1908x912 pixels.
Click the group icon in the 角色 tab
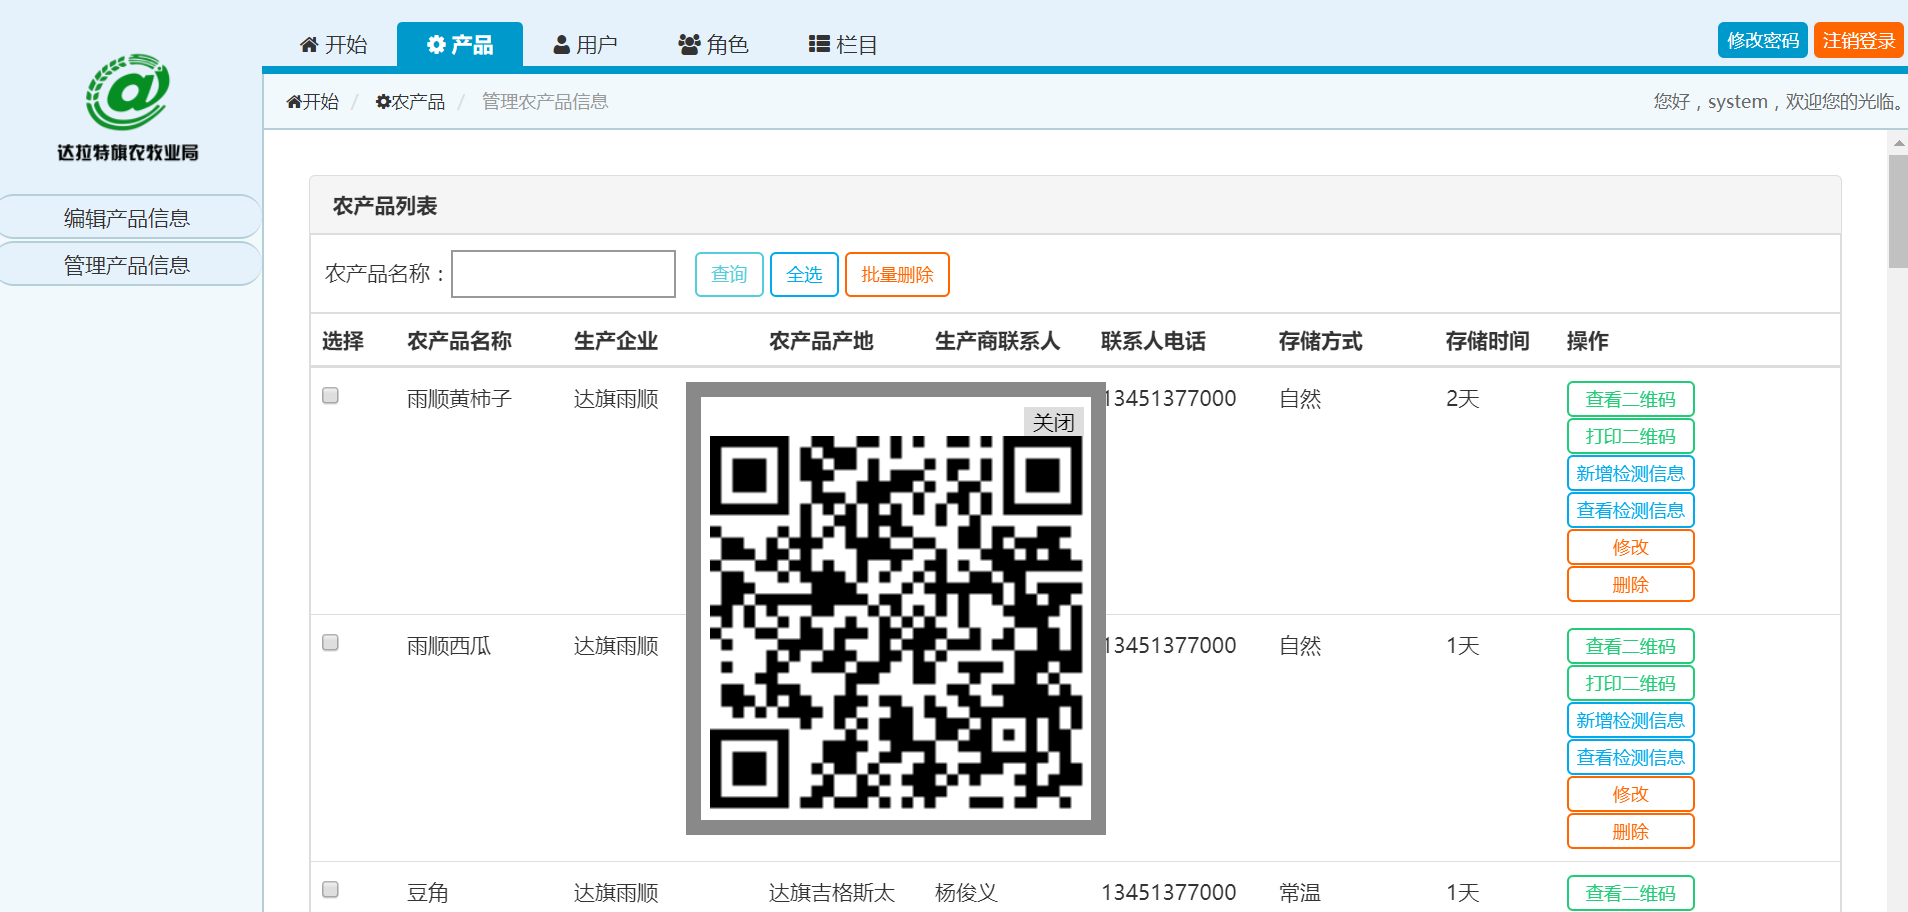(689, 44)
